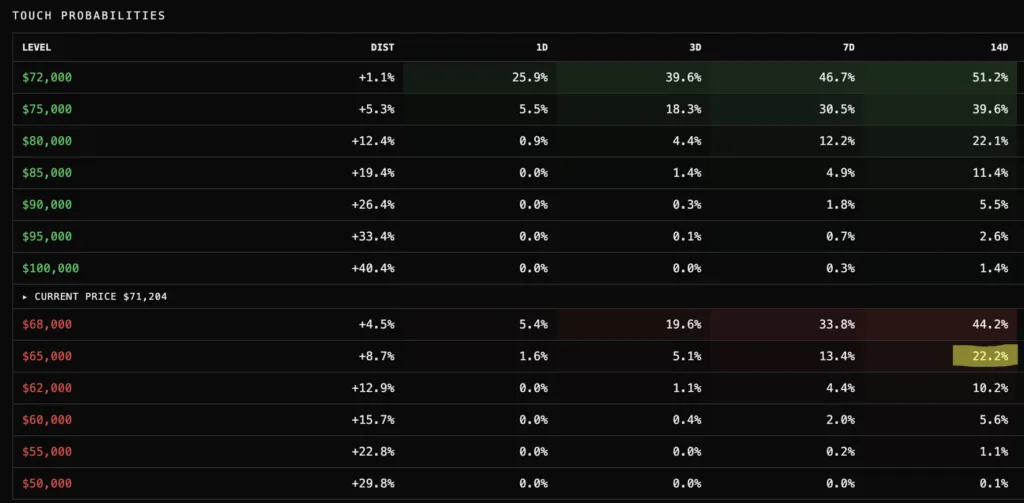Select the 1D timeframe column header

click(540, 47)
